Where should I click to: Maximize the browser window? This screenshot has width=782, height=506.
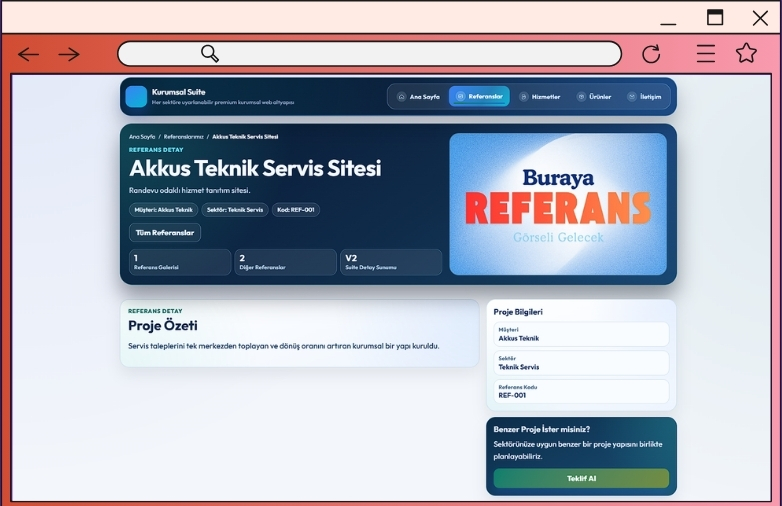coord(715,17)
